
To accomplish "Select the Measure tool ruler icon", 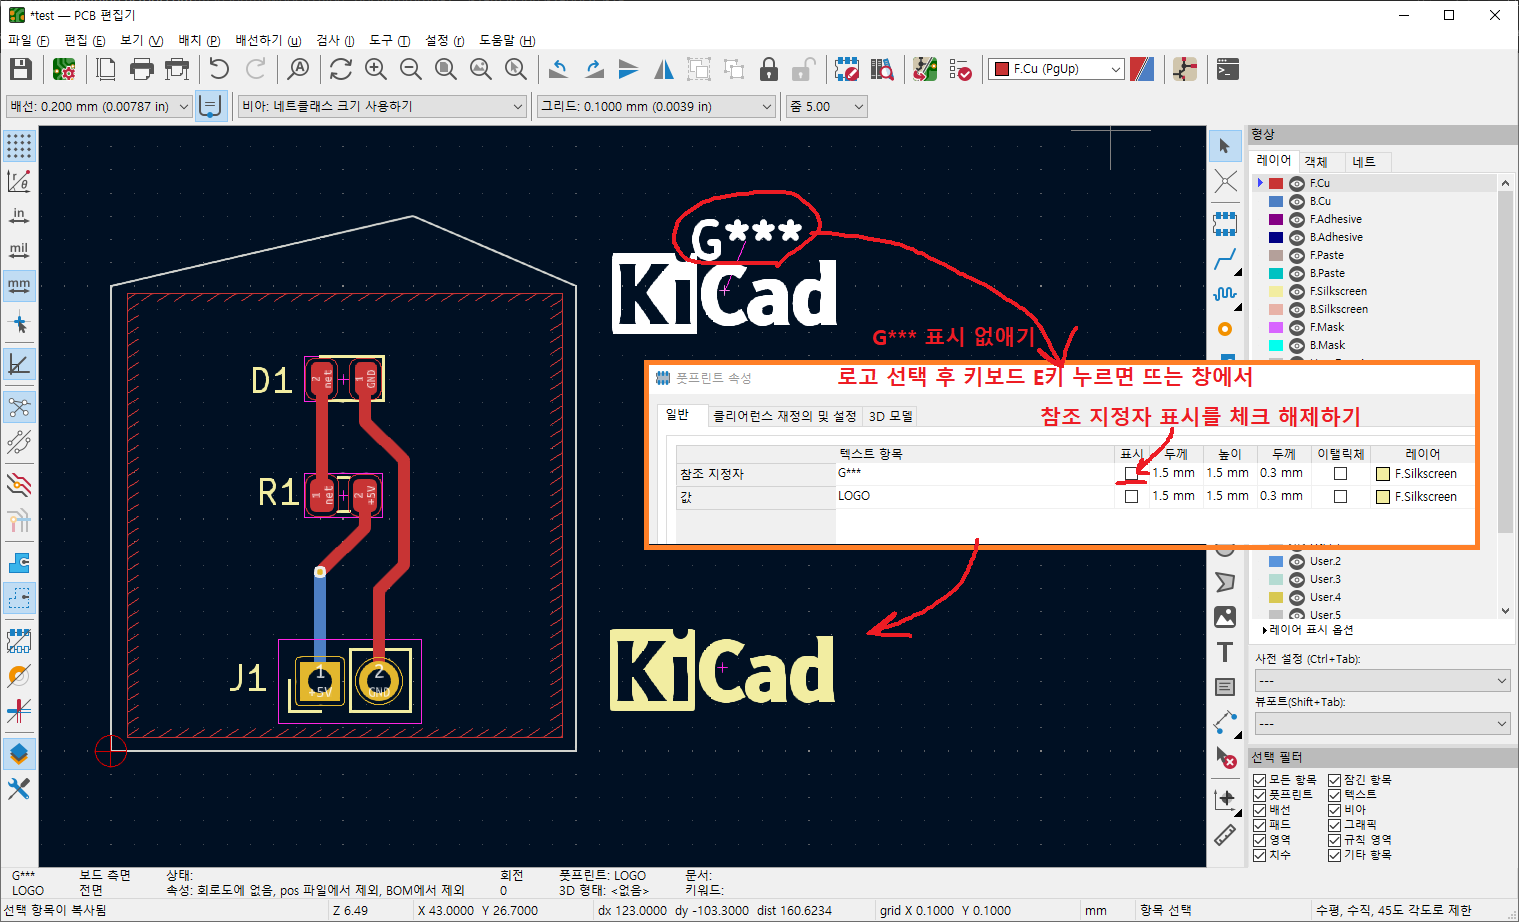I will (x=1225, y=835).
